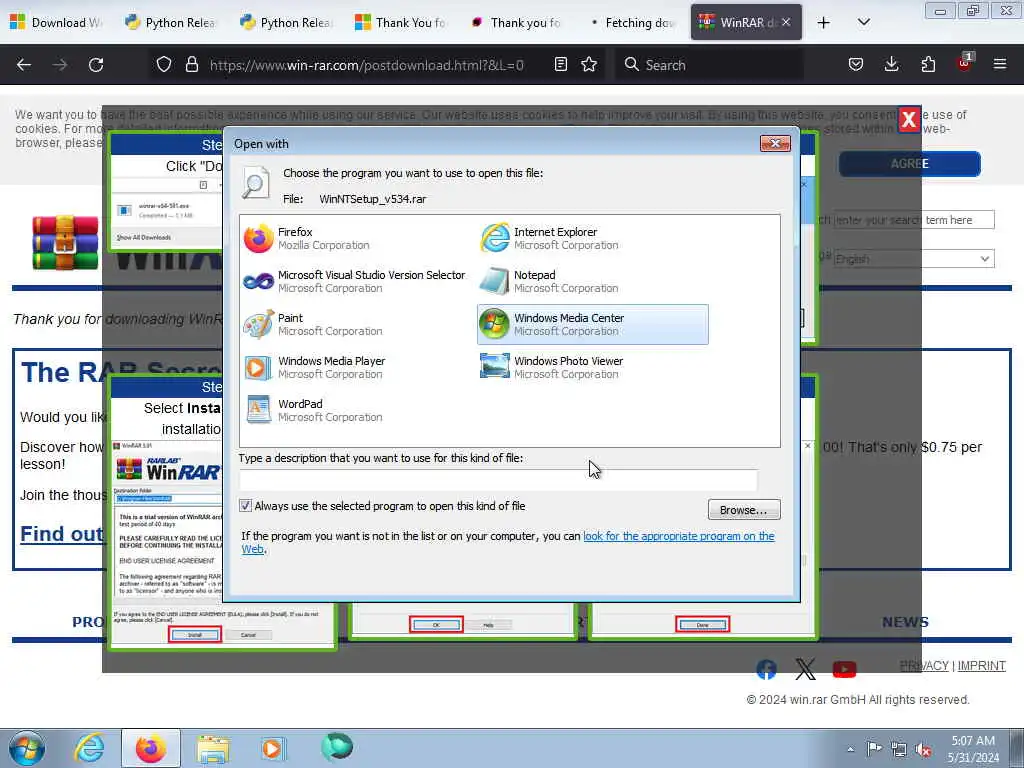Open the YouTube social icon
Screen dimensions: 1024x768
click(844, 669)
